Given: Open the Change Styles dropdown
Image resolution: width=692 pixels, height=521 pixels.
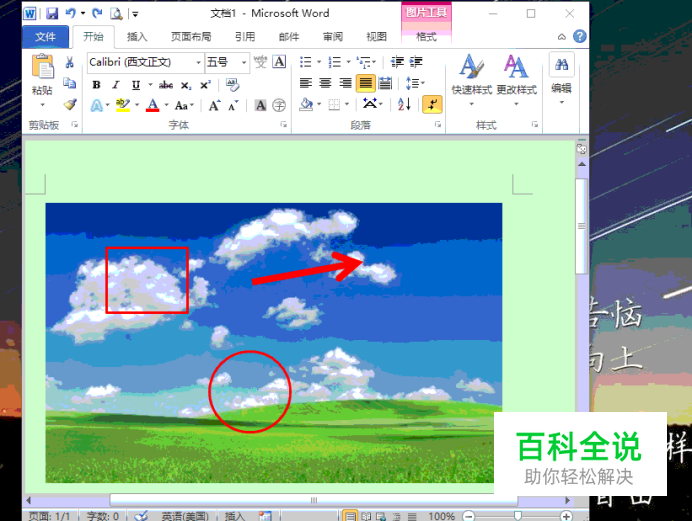Looking at the screenshot, I should (x=516, y=104).
